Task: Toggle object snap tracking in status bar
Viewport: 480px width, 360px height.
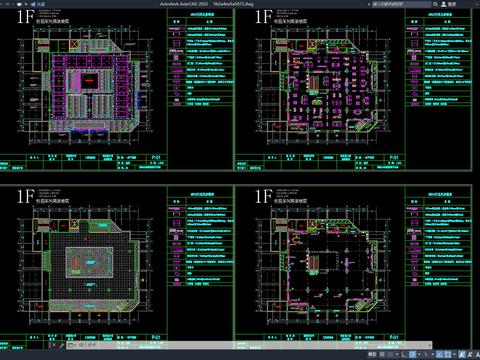Action: point(439,354)
